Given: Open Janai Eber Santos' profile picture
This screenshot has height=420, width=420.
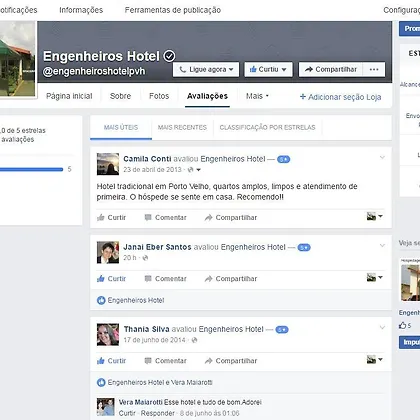Looking at the screenshot, I should (x=108, y=252).
